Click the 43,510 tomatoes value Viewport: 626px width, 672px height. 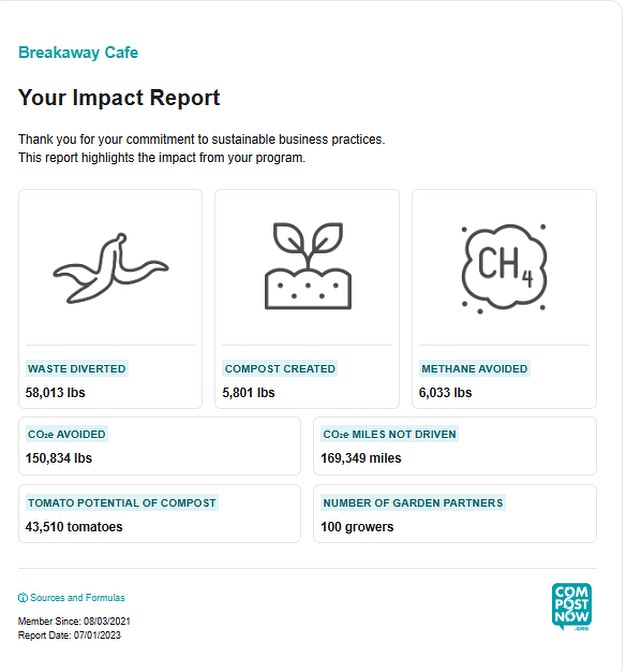click(74, 527)
